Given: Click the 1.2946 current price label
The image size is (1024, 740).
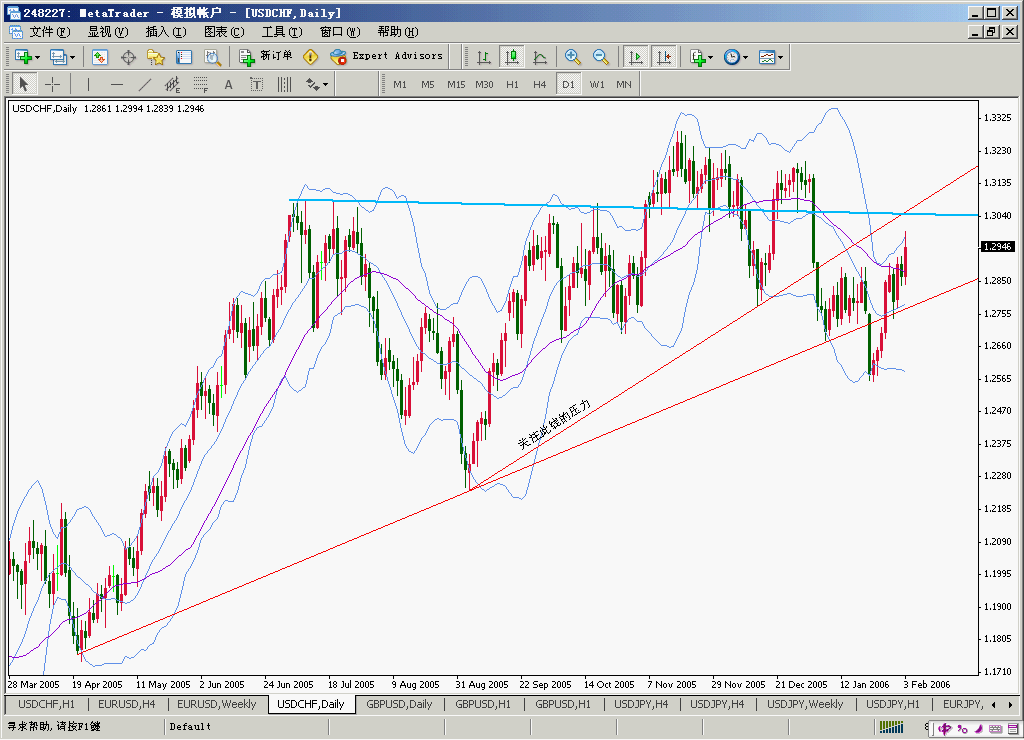Looking at the screenshot, I should (998, 246).
